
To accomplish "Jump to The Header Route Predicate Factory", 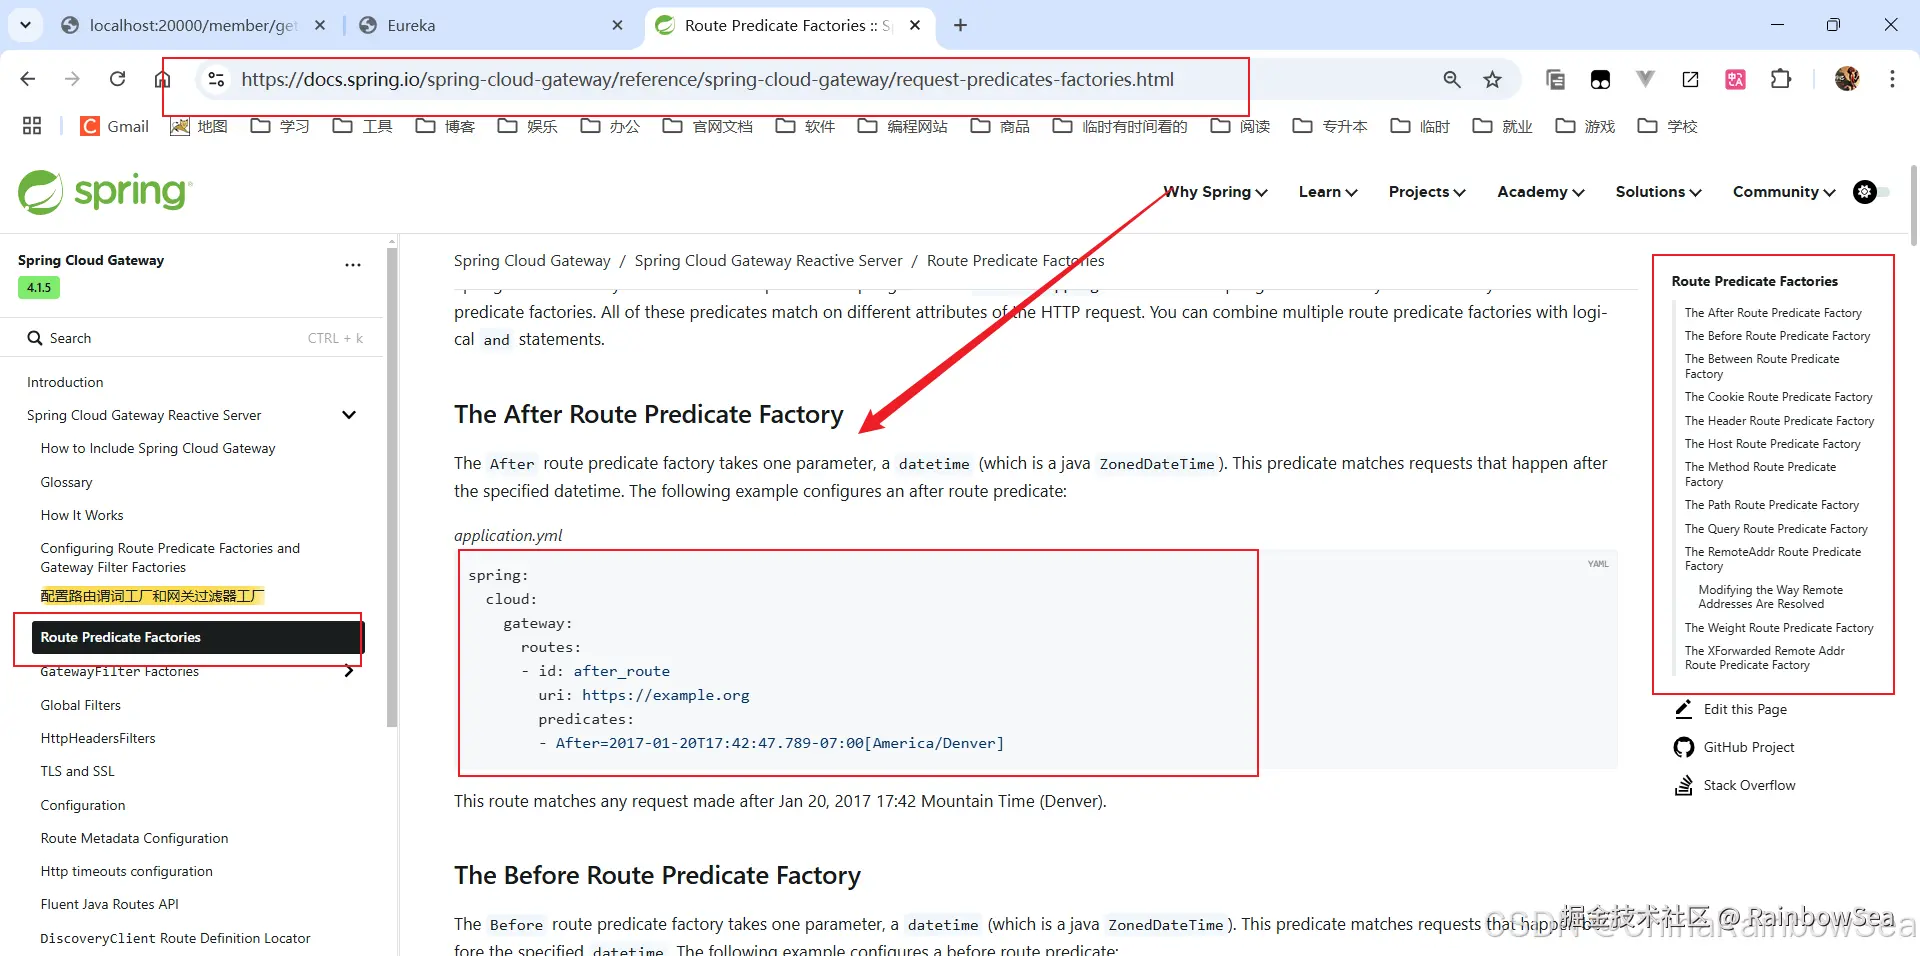I will click(1779, 421).
